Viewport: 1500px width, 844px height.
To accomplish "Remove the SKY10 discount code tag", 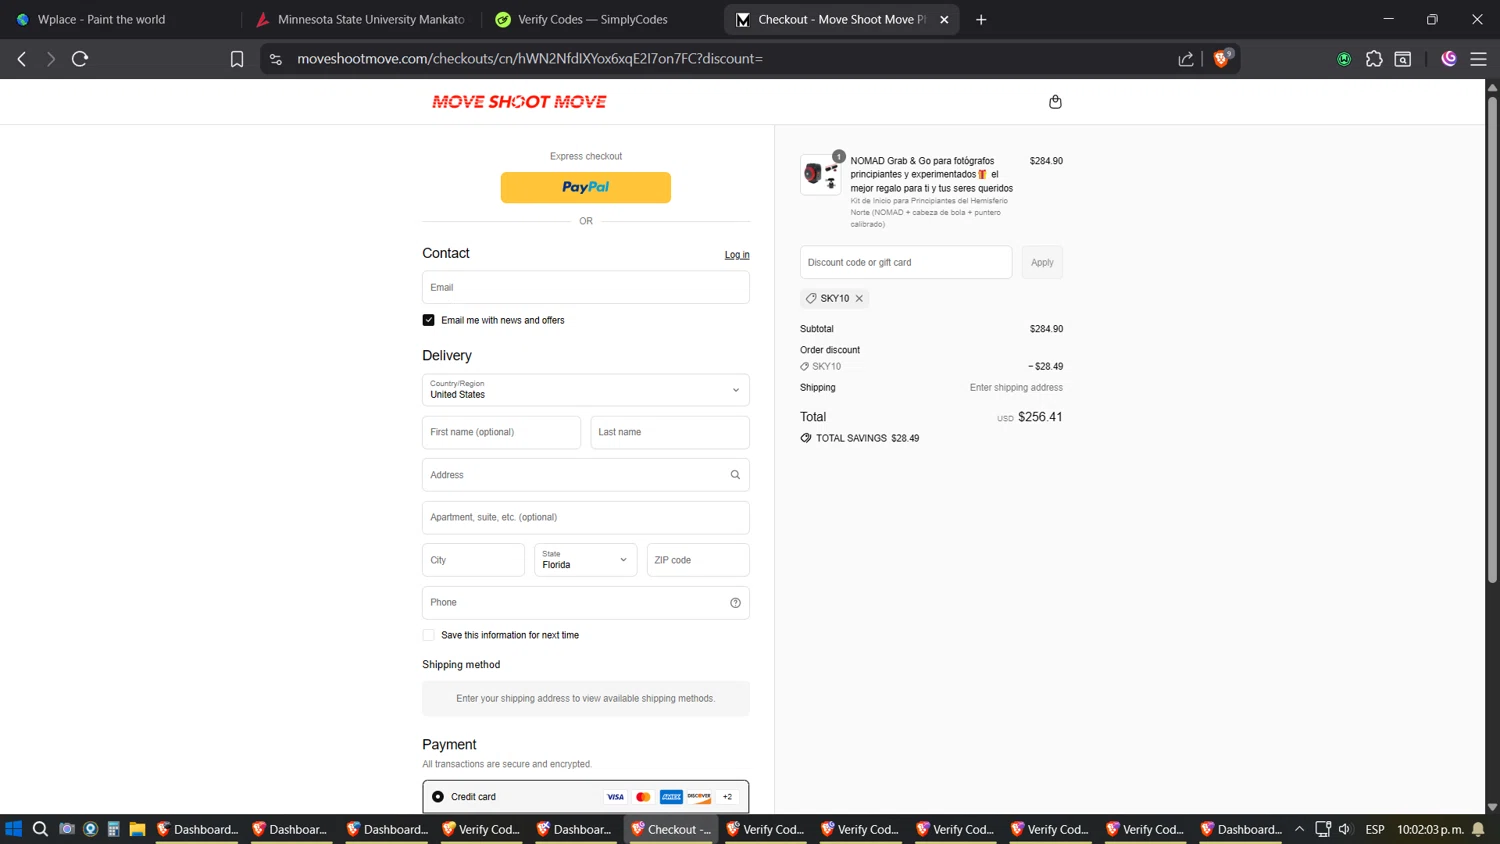I will tap(859, 298).
